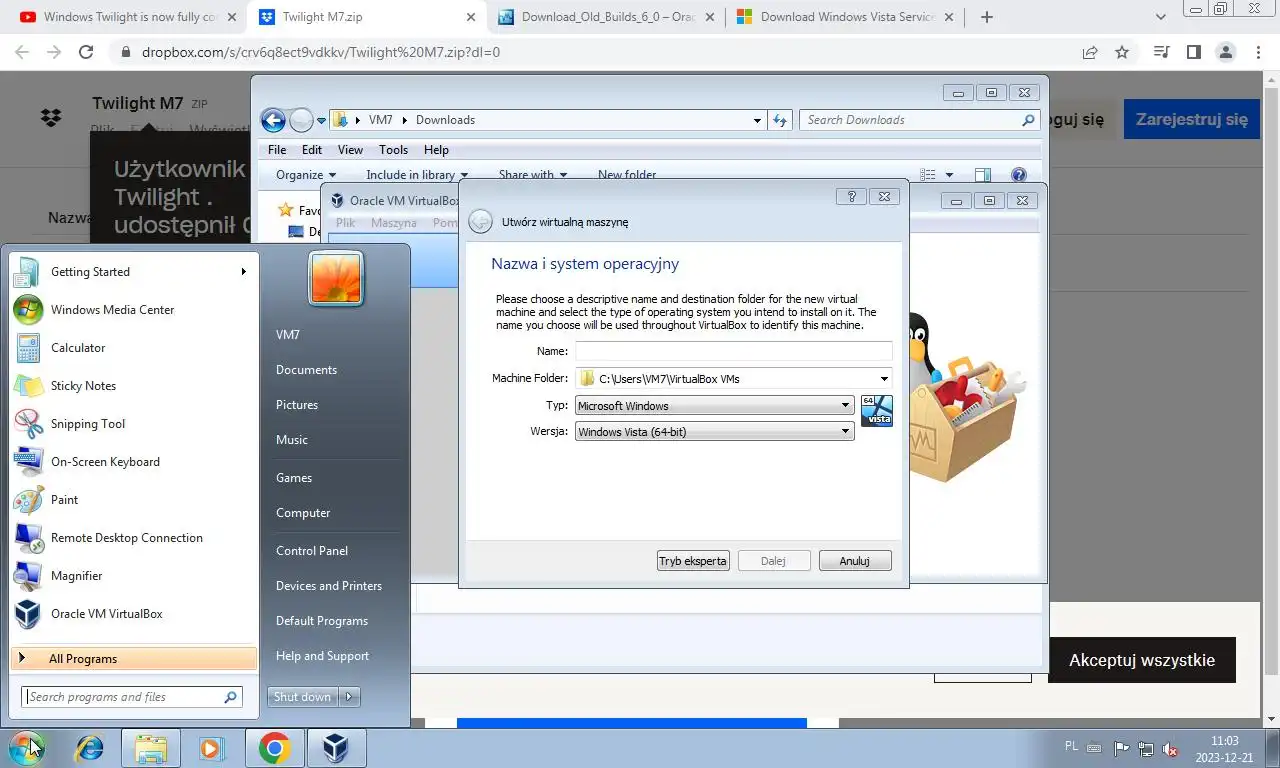Open the Share with dropdown
1280x768 pixels.
532,175
